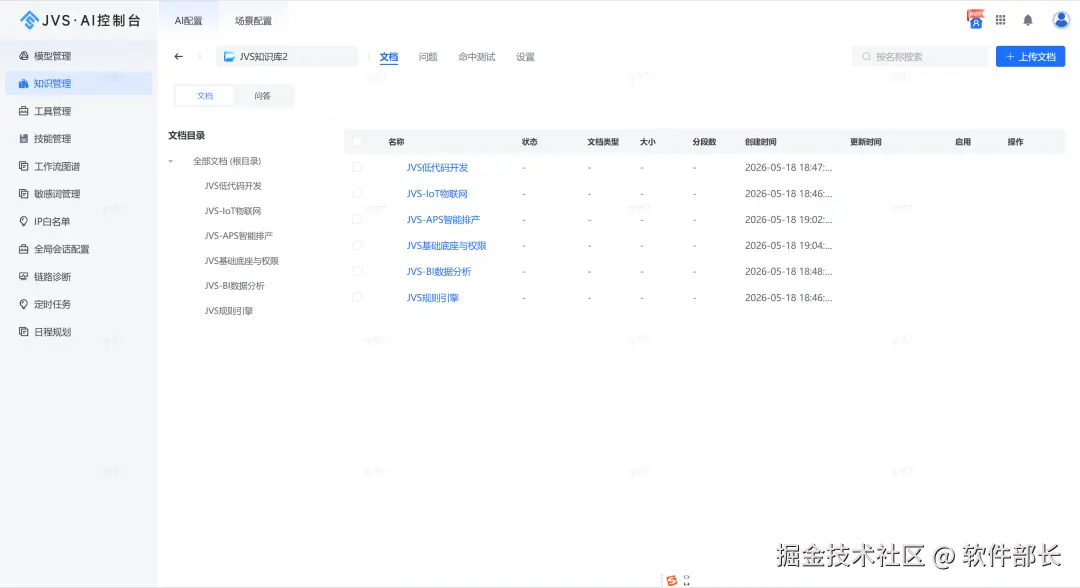
Task: Click the 名称 column header
Action: coord(396,142)
